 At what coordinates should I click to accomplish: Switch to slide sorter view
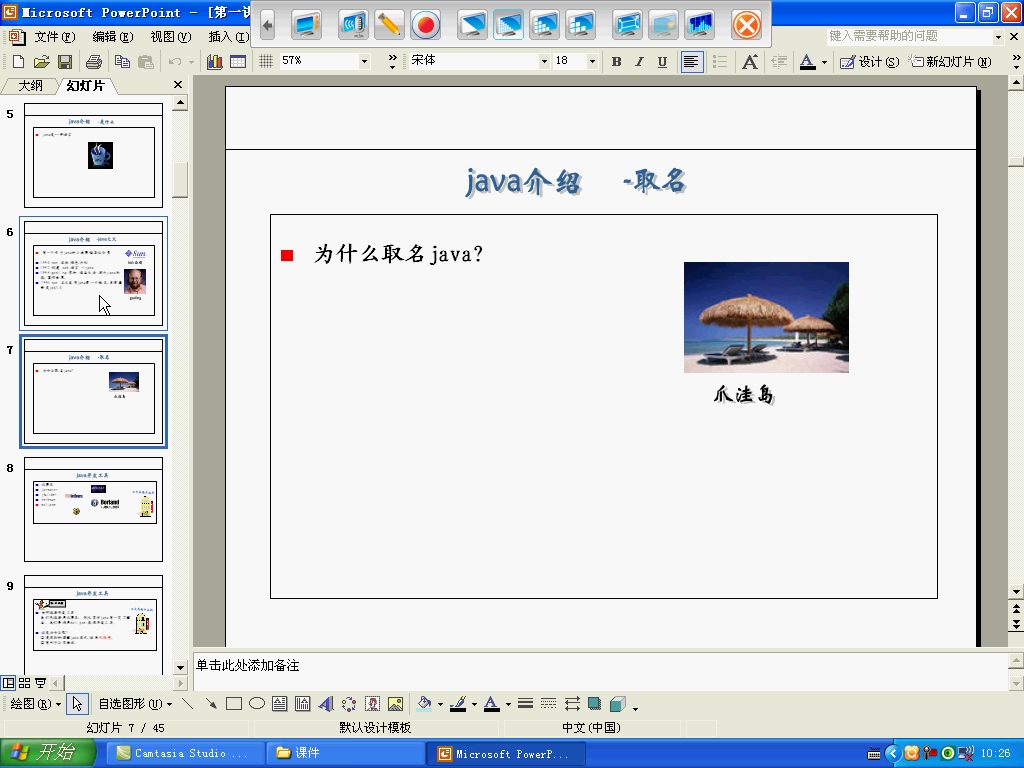(24, 683)
